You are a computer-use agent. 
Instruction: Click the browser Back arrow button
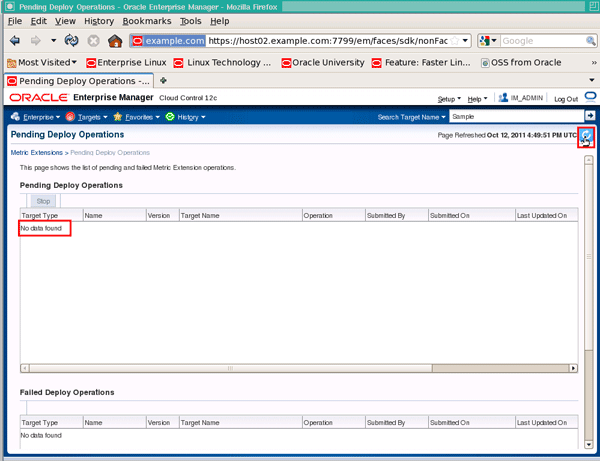[x=15, y=40]
